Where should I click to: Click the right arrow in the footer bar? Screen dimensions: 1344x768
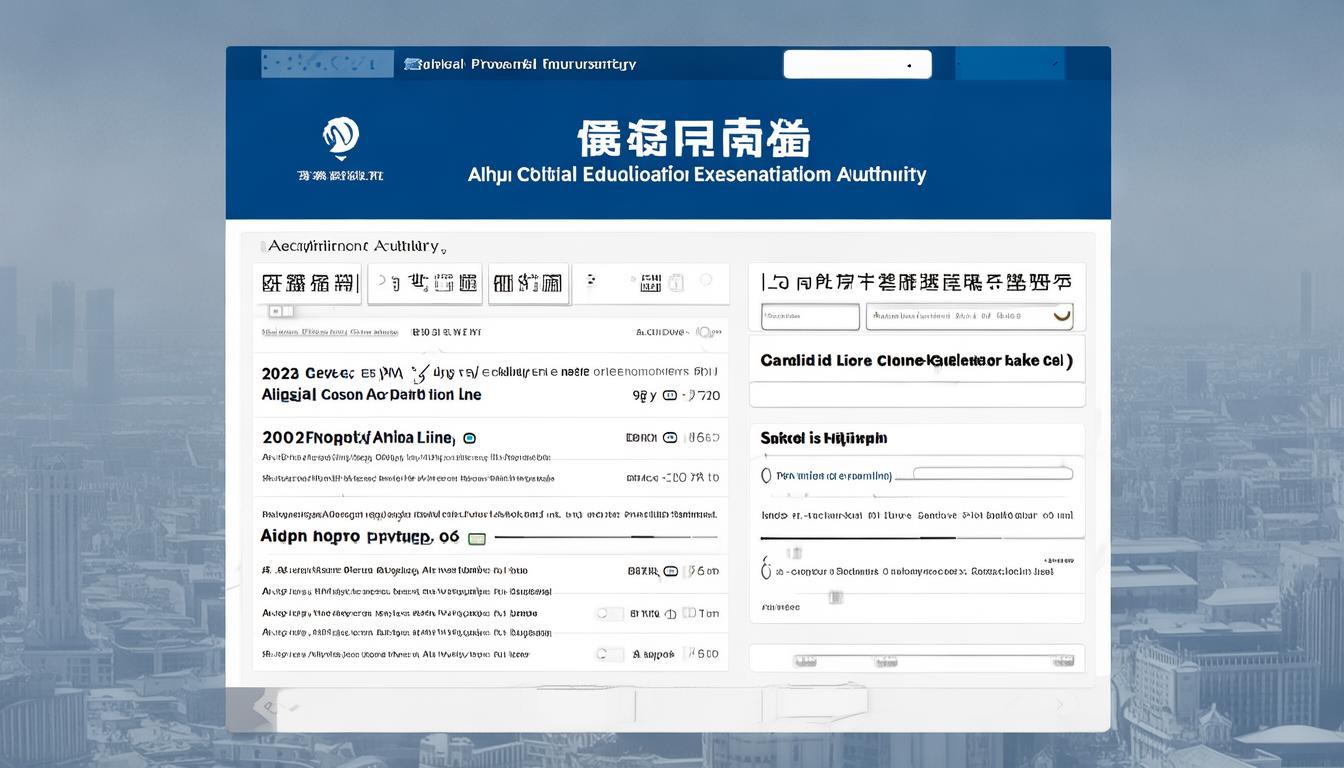[1060, 705]
